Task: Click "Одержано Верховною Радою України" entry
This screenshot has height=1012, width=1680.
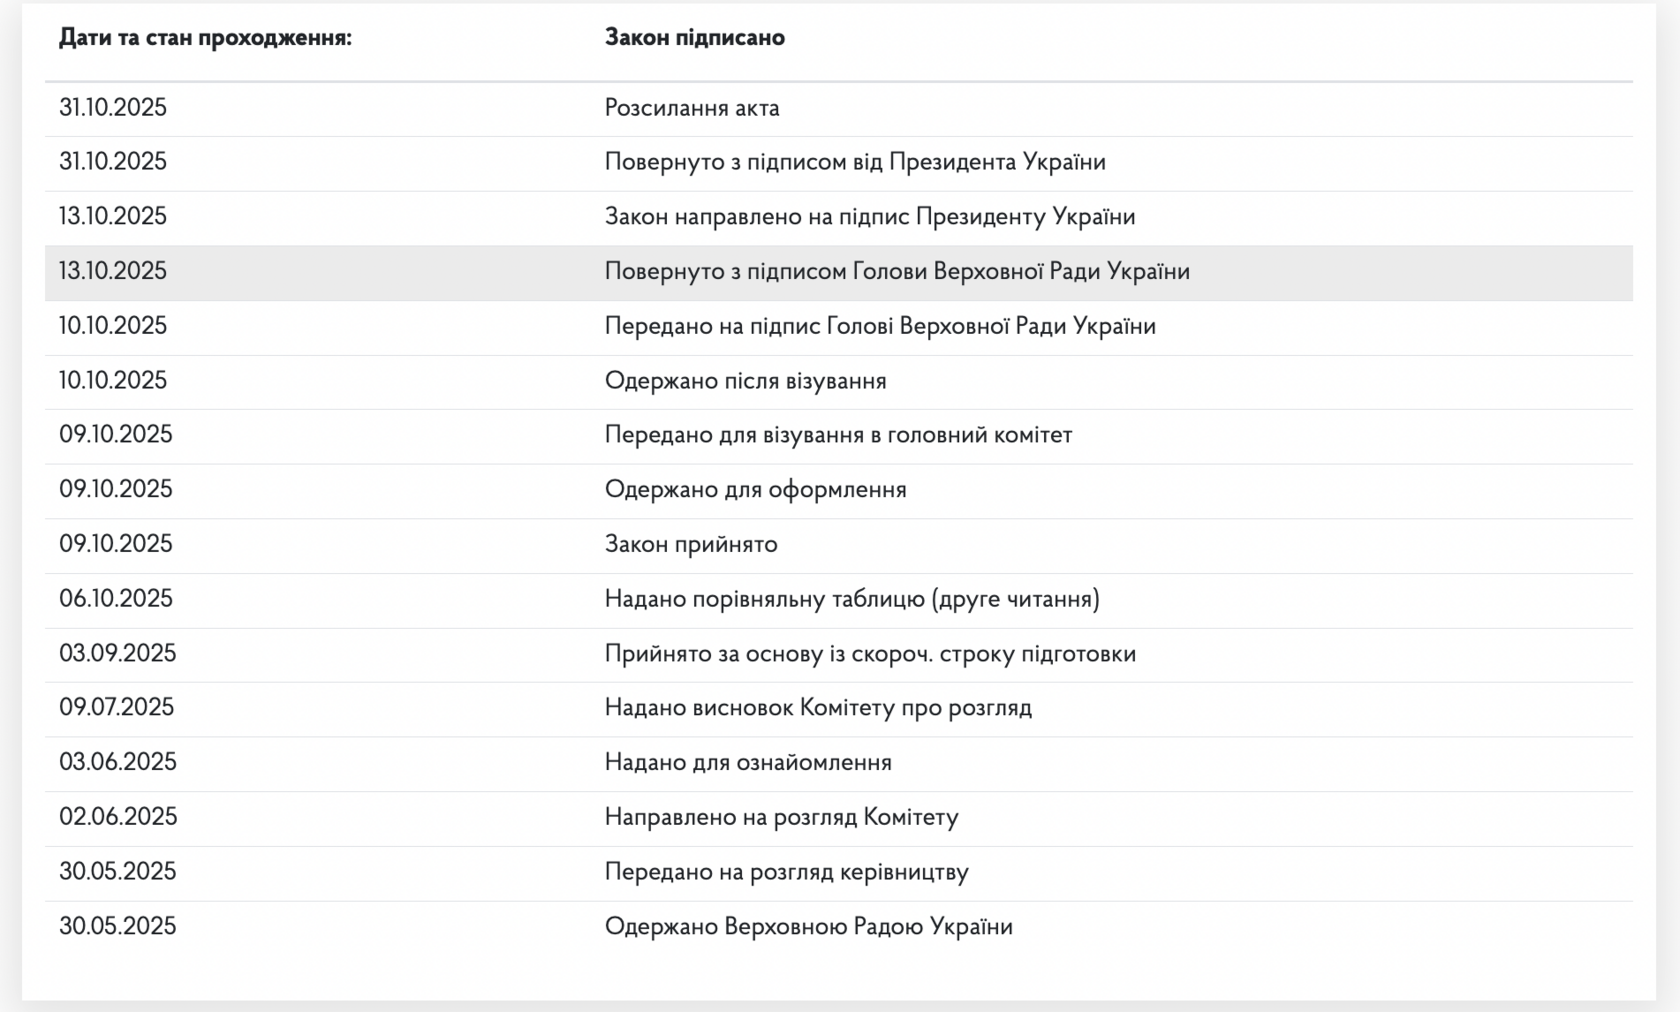Action: click(808, 927)
